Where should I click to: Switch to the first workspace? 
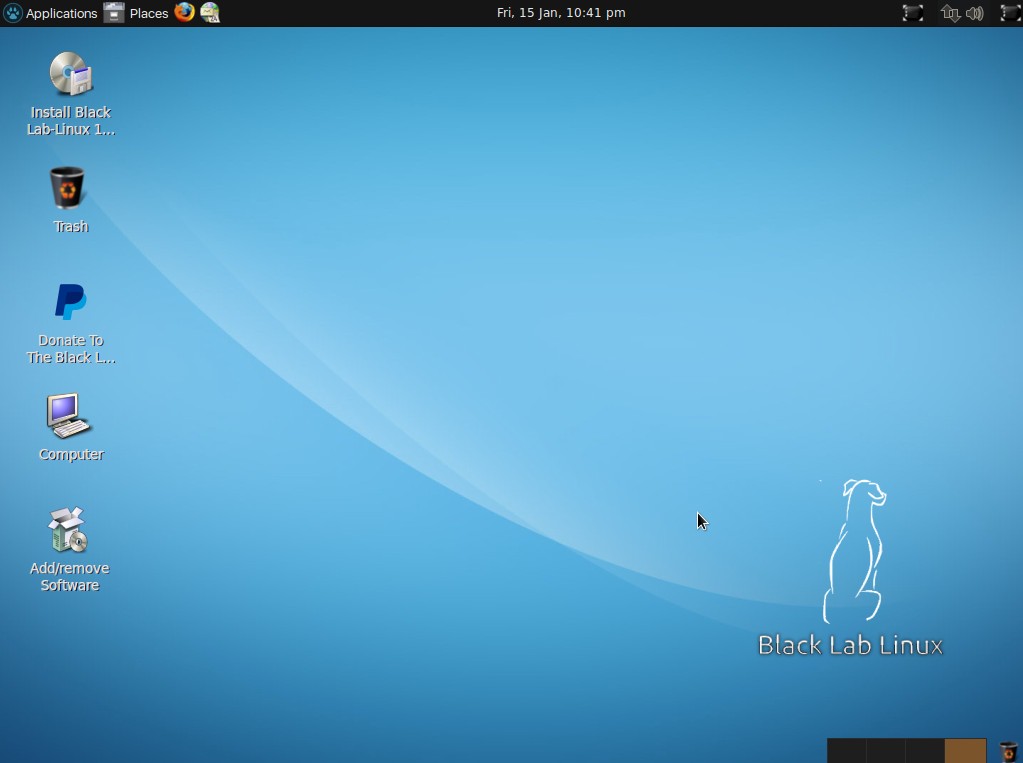846,751
